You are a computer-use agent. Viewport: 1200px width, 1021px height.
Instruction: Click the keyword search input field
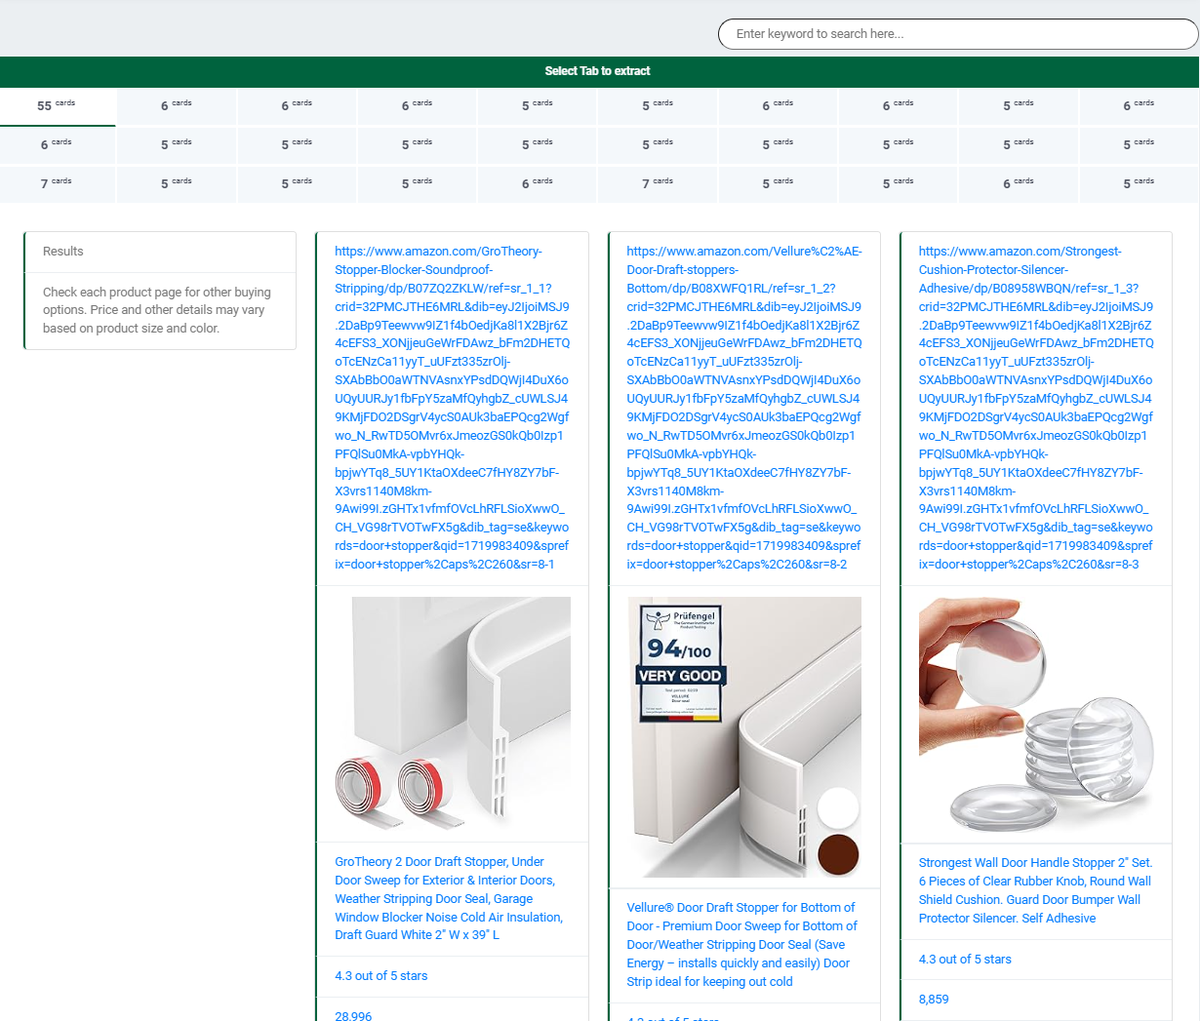(x=958, y=34)
